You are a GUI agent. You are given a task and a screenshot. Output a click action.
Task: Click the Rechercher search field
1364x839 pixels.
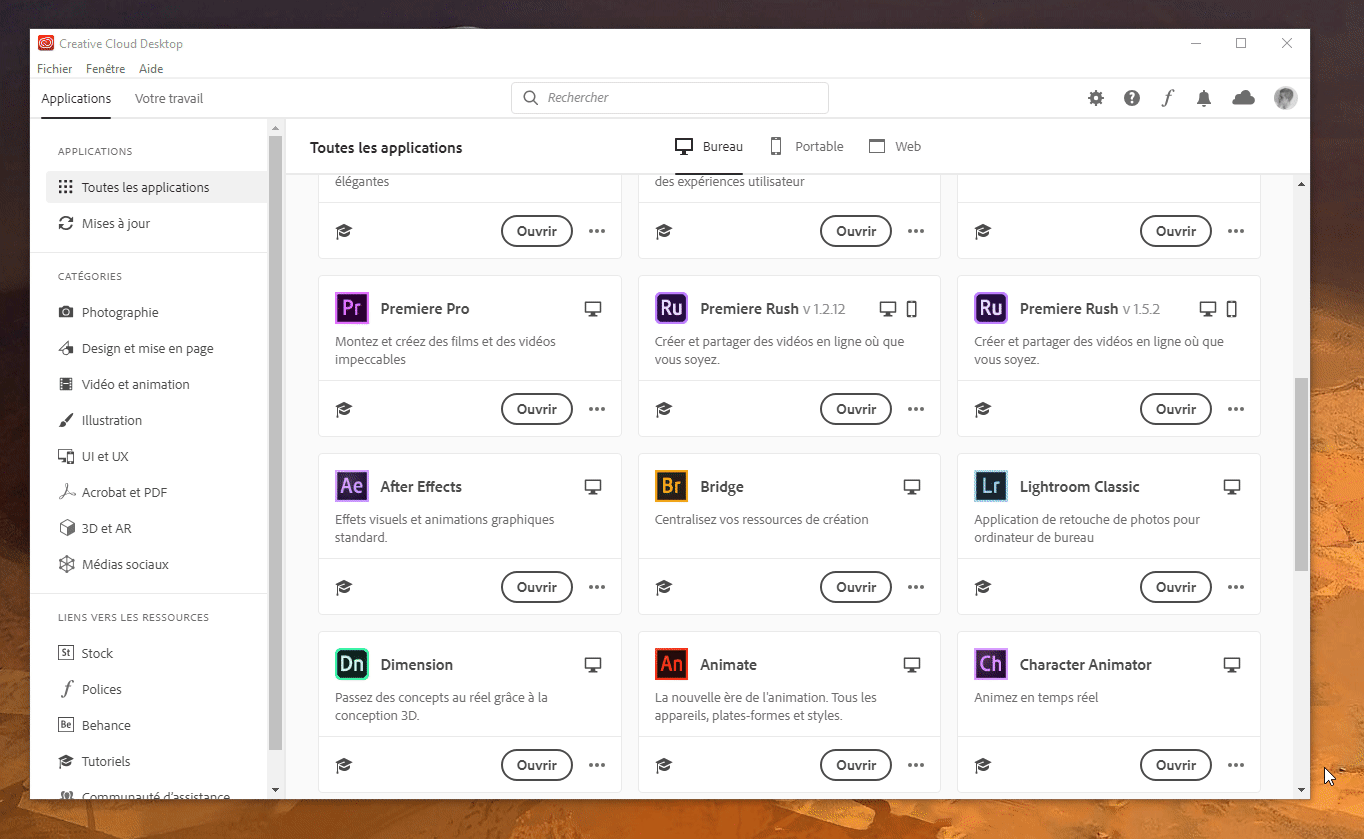point(670,98)
